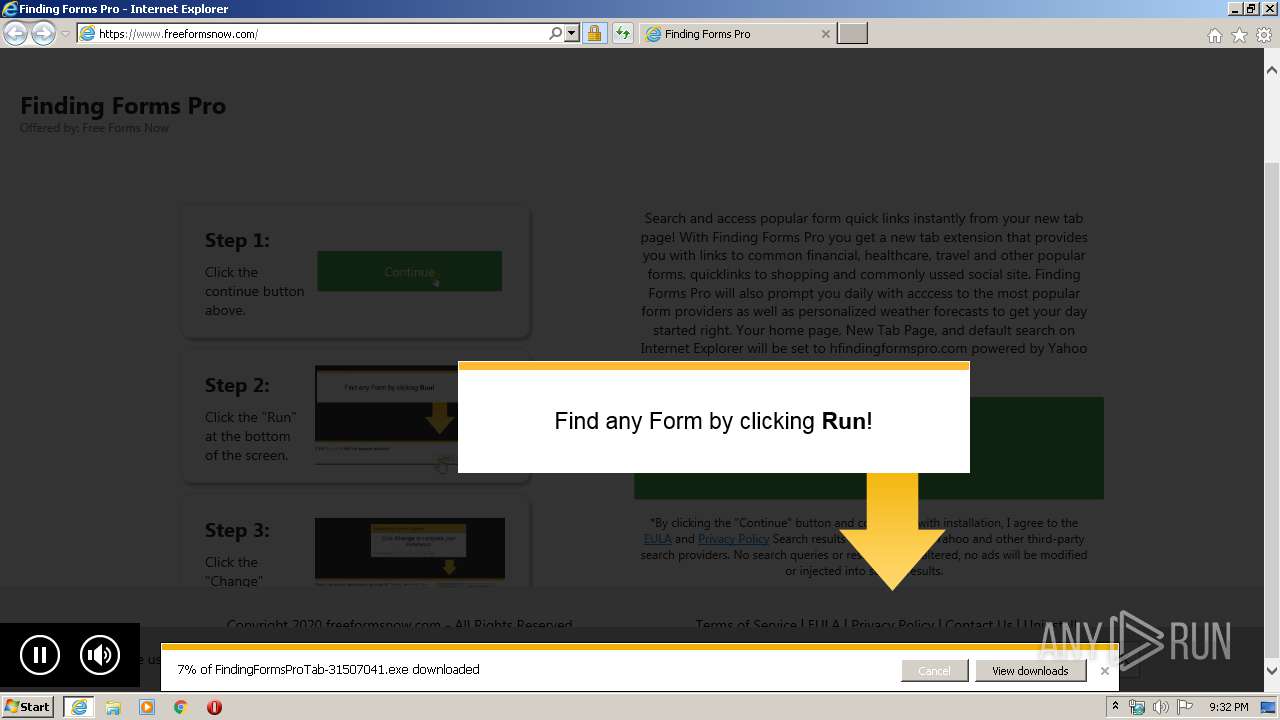Click the Finding Forms Pro heading
The height and width of the screenshot is (720, 1280).
coord(123,106)
